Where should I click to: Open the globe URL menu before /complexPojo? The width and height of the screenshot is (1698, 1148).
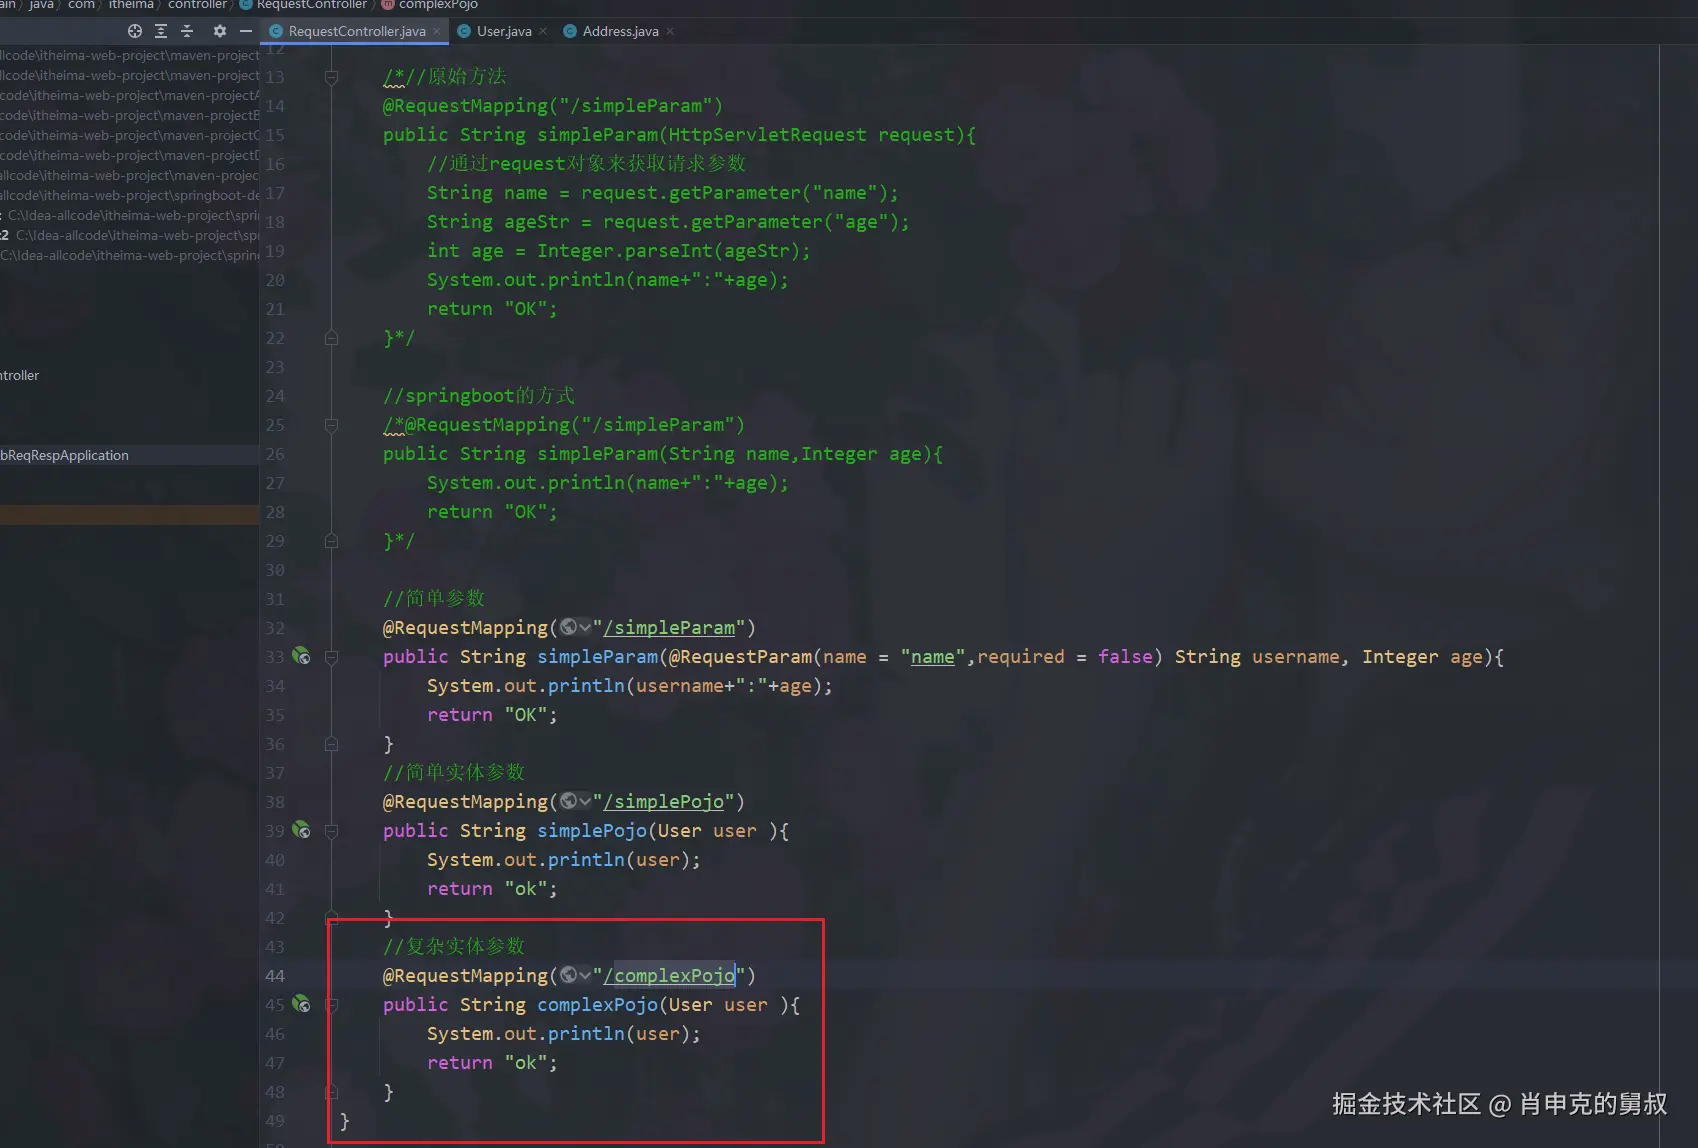(575, 976)
